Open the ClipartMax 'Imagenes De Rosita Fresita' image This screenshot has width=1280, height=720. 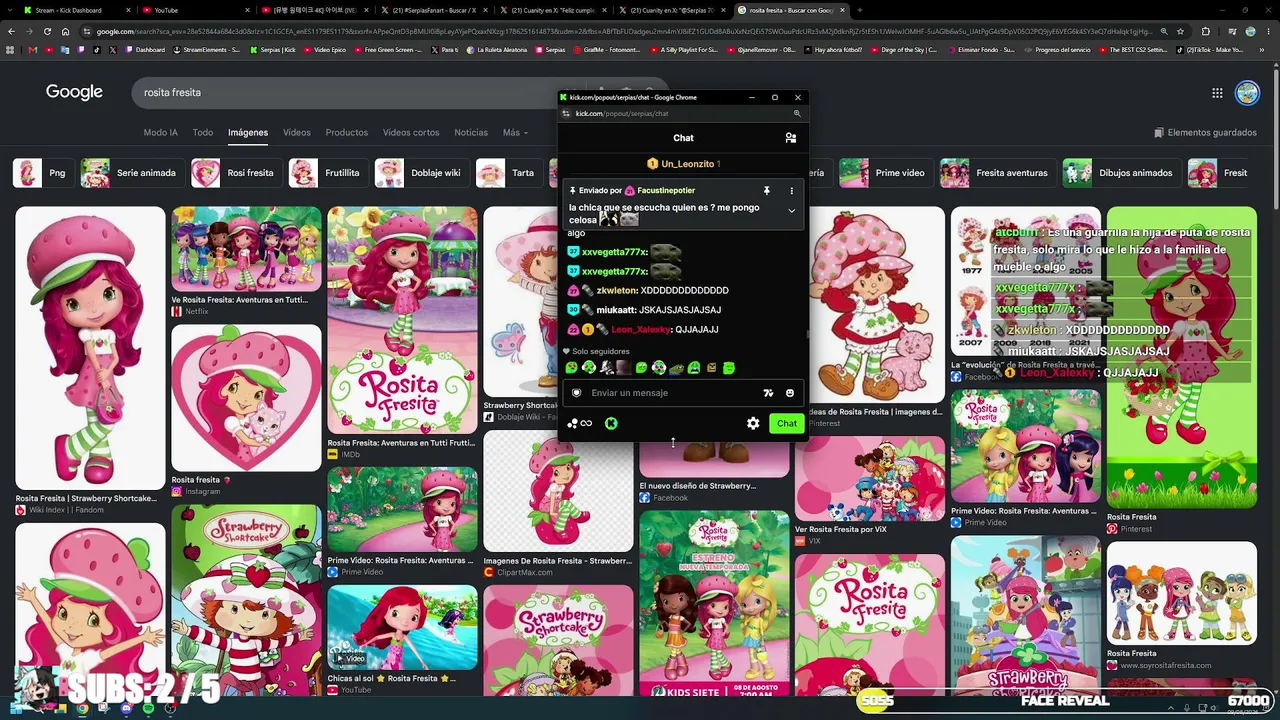558,492
